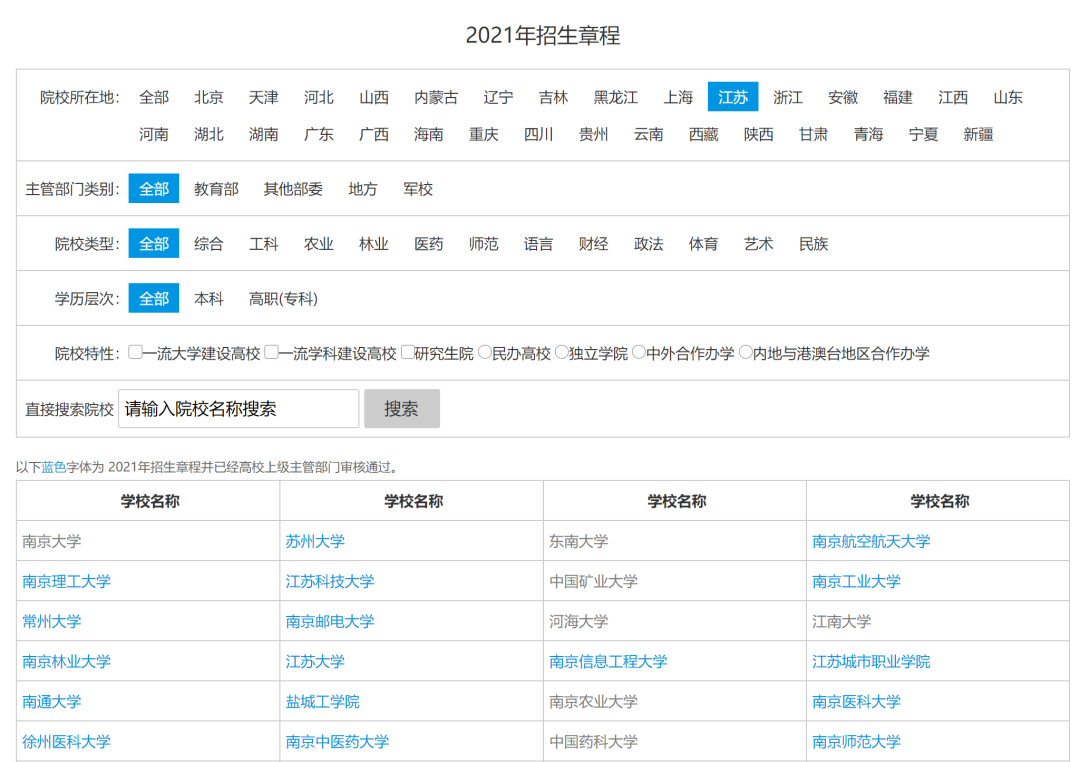Select the 民办高校 radio button
Image resolution: width=1080 pixels, height=762 pixels.
486,352
